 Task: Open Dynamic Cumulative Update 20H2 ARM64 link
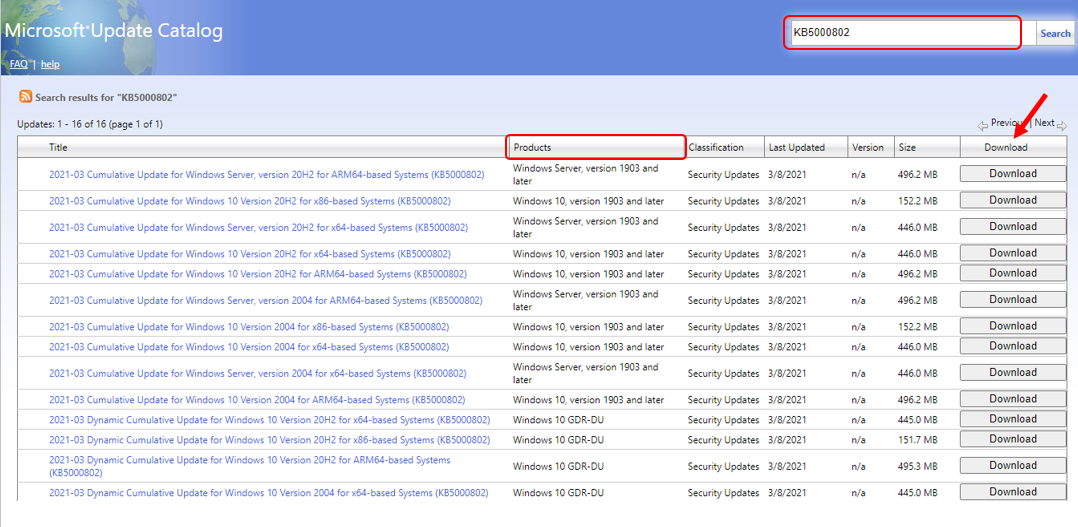[x=250, y=466]
